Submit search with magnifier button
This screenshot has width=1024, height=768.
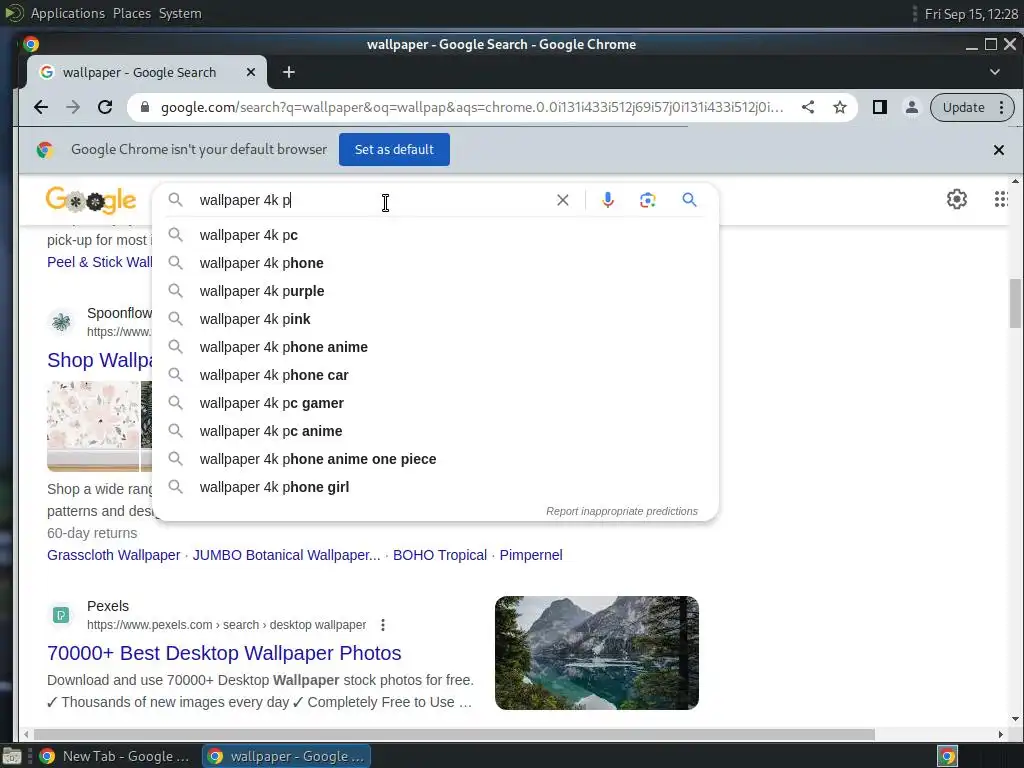[x=689, y=200]
